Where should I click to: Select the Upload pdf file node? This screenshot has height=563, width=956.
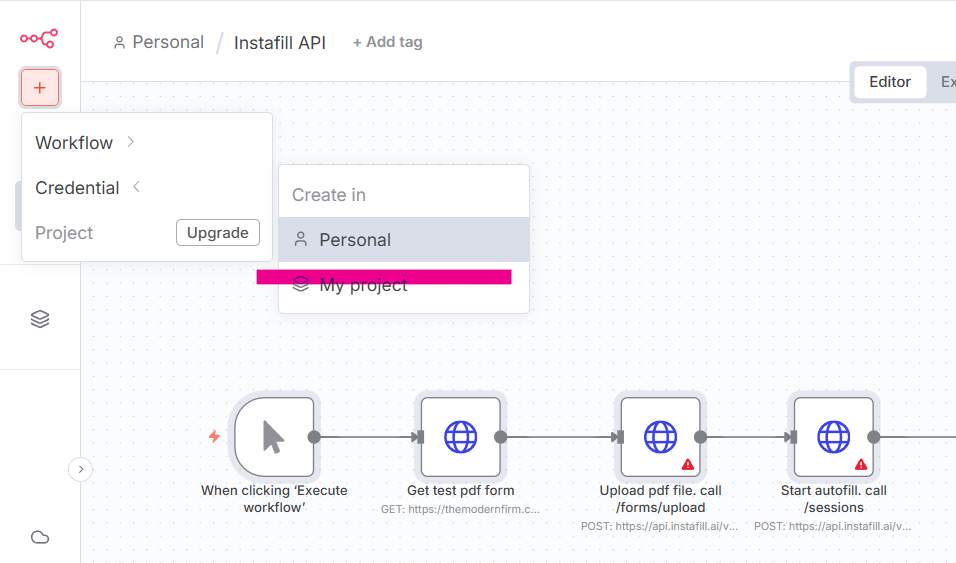pos(660,437)
